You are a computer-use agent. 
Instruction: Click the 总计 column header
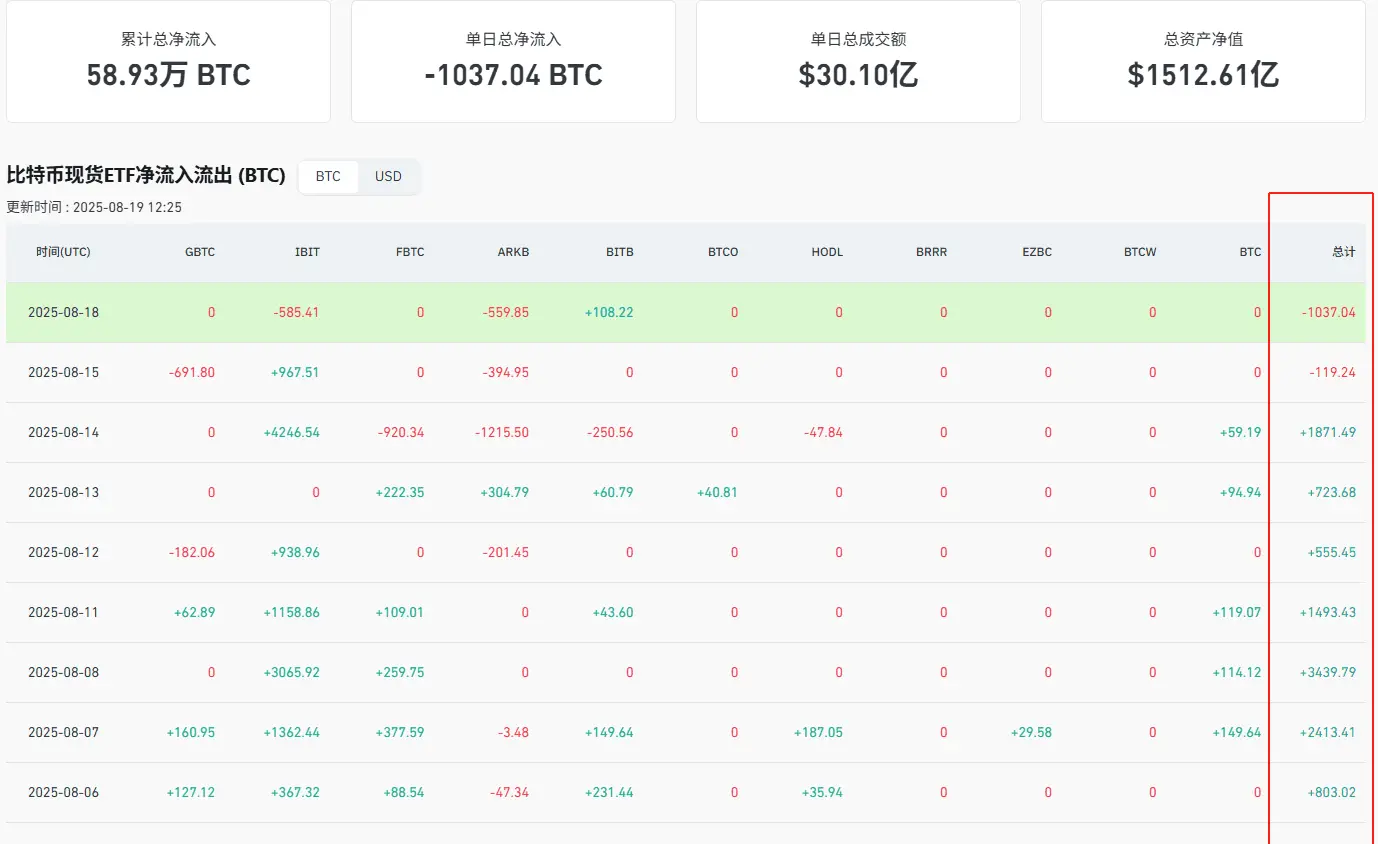point(1344,252)
